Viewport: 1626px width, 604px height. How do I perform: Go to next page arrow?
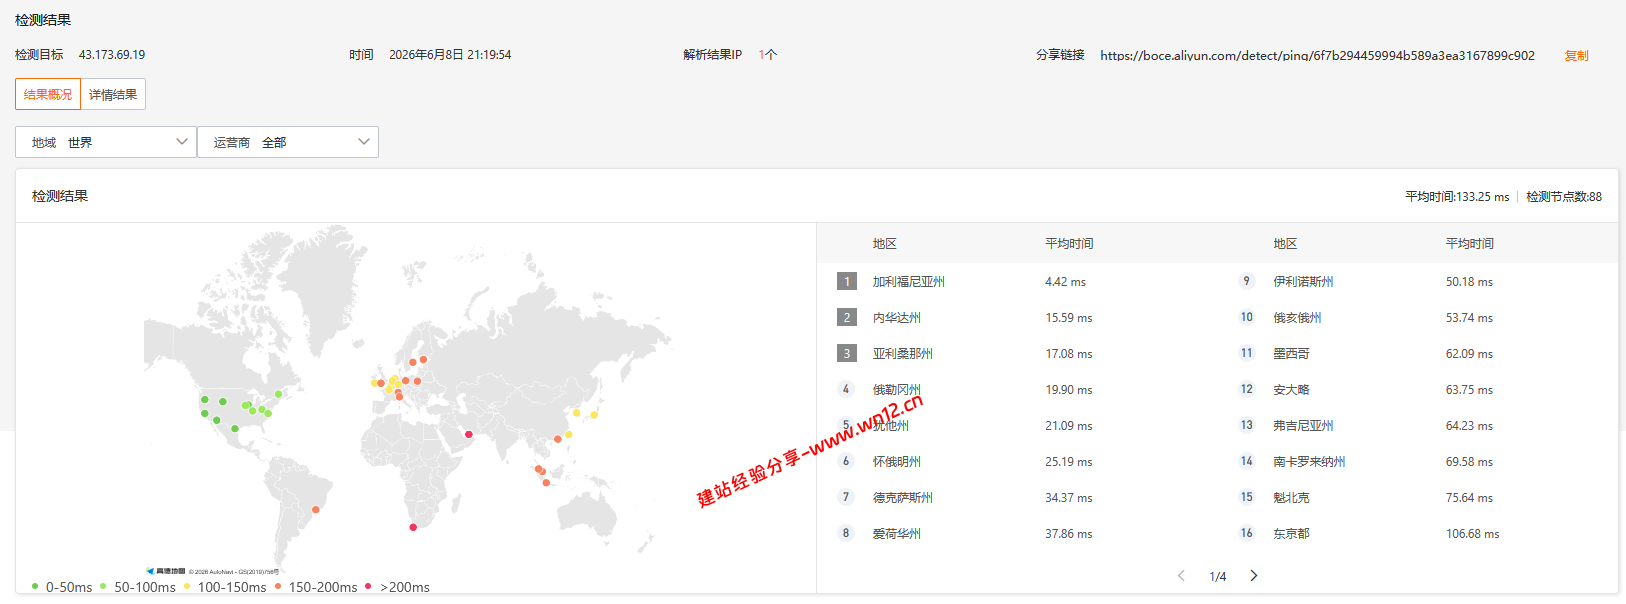point(1253,576)
